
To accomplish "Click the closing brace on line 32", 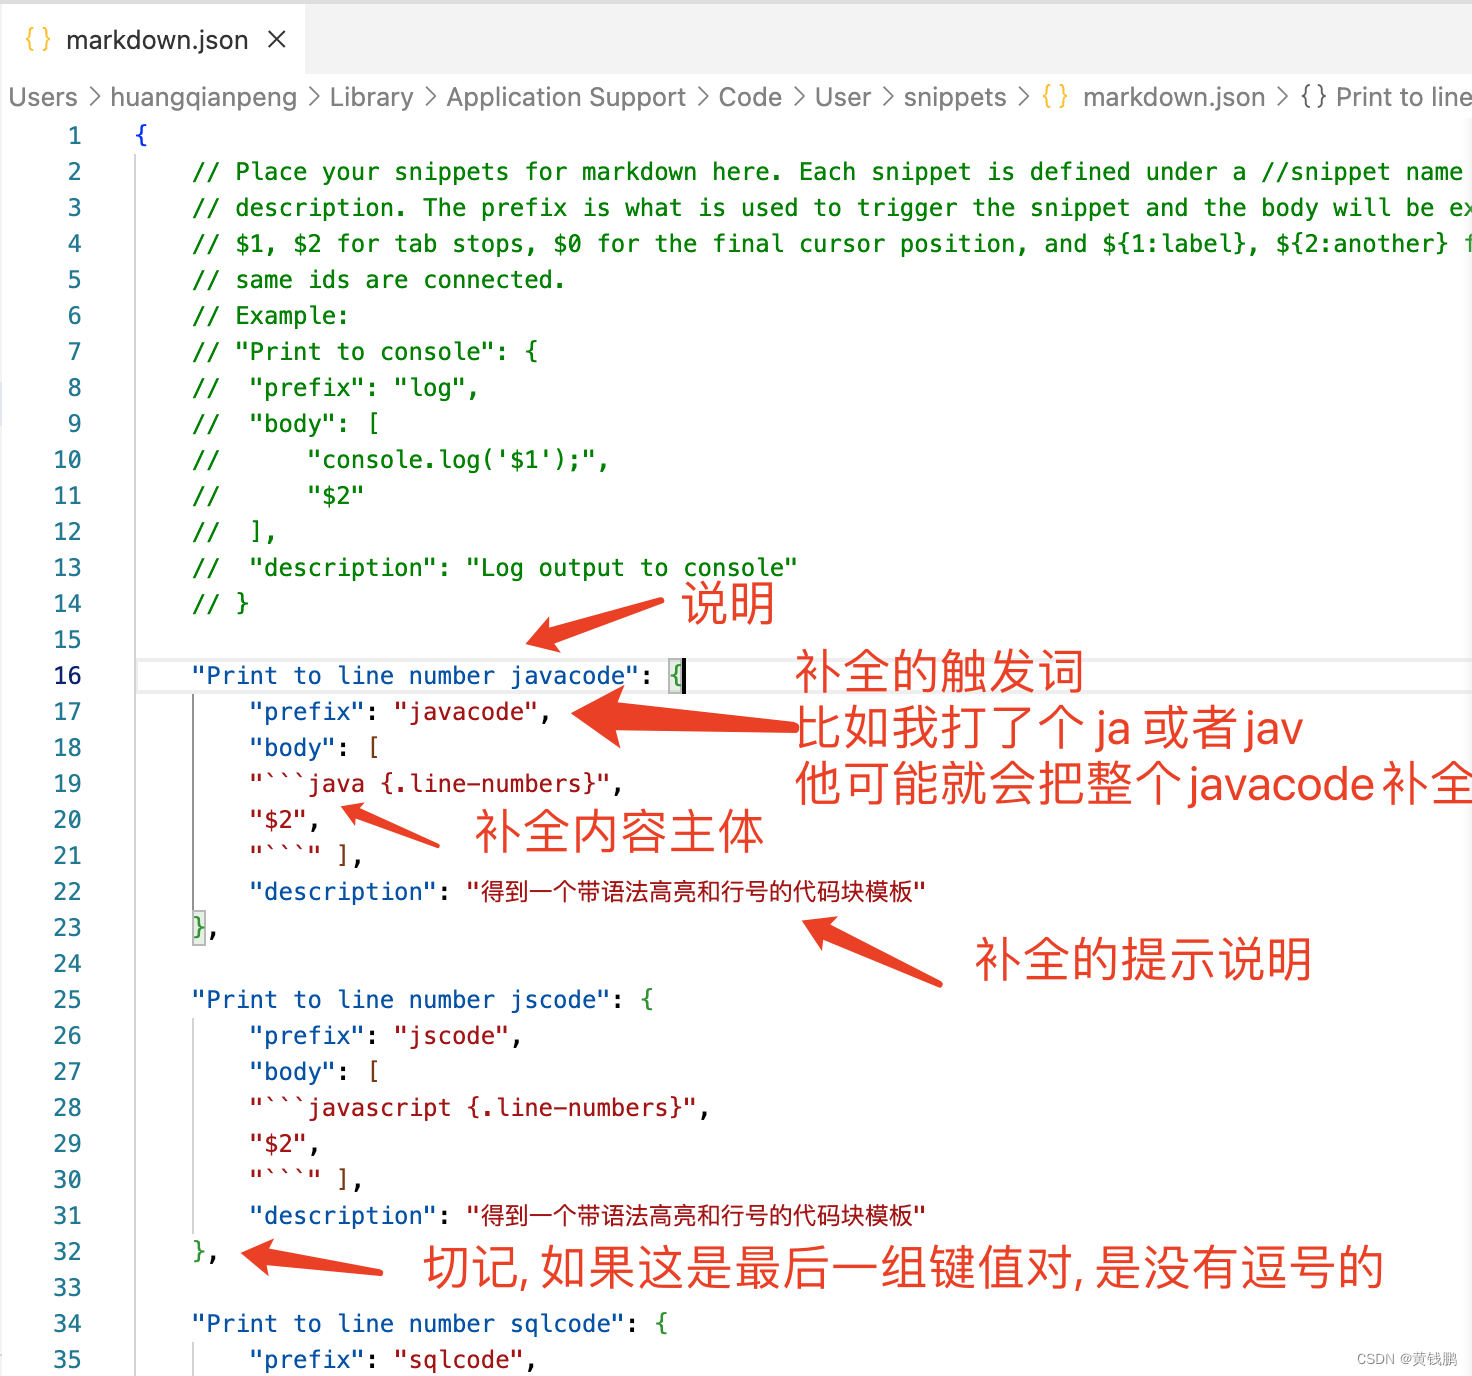I will tap(198, 1251).
